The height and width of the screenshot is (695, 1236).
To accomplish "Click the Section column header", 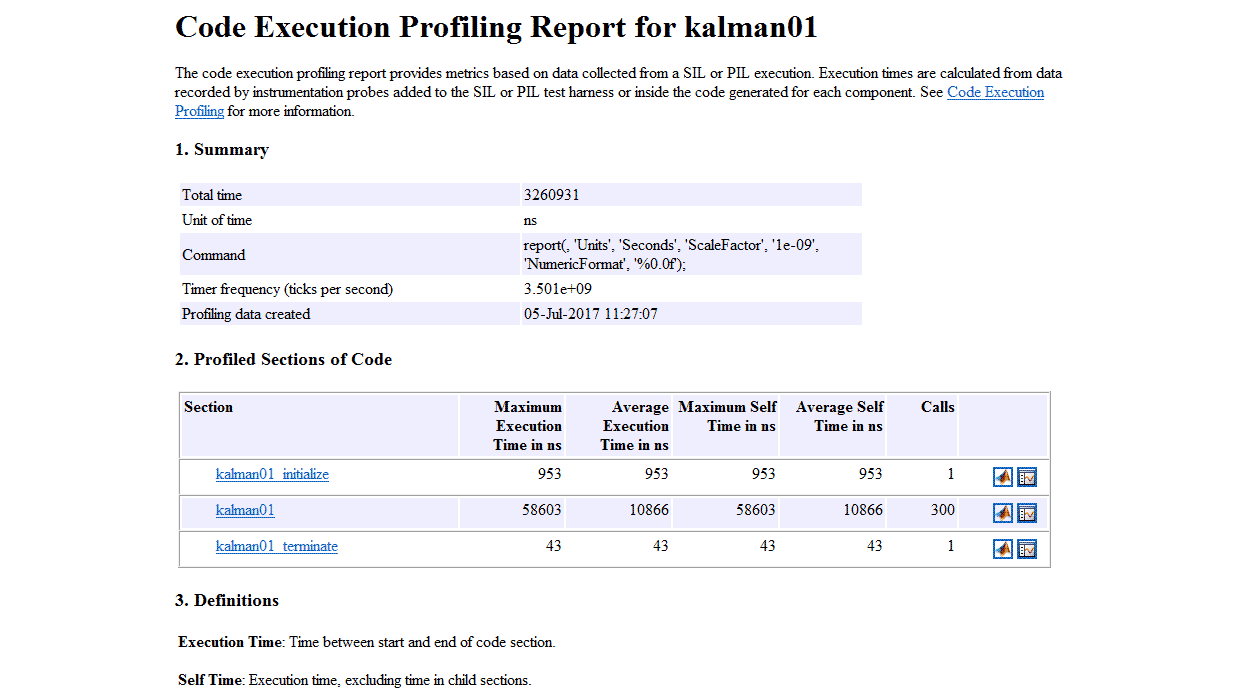I will point(208,407).
